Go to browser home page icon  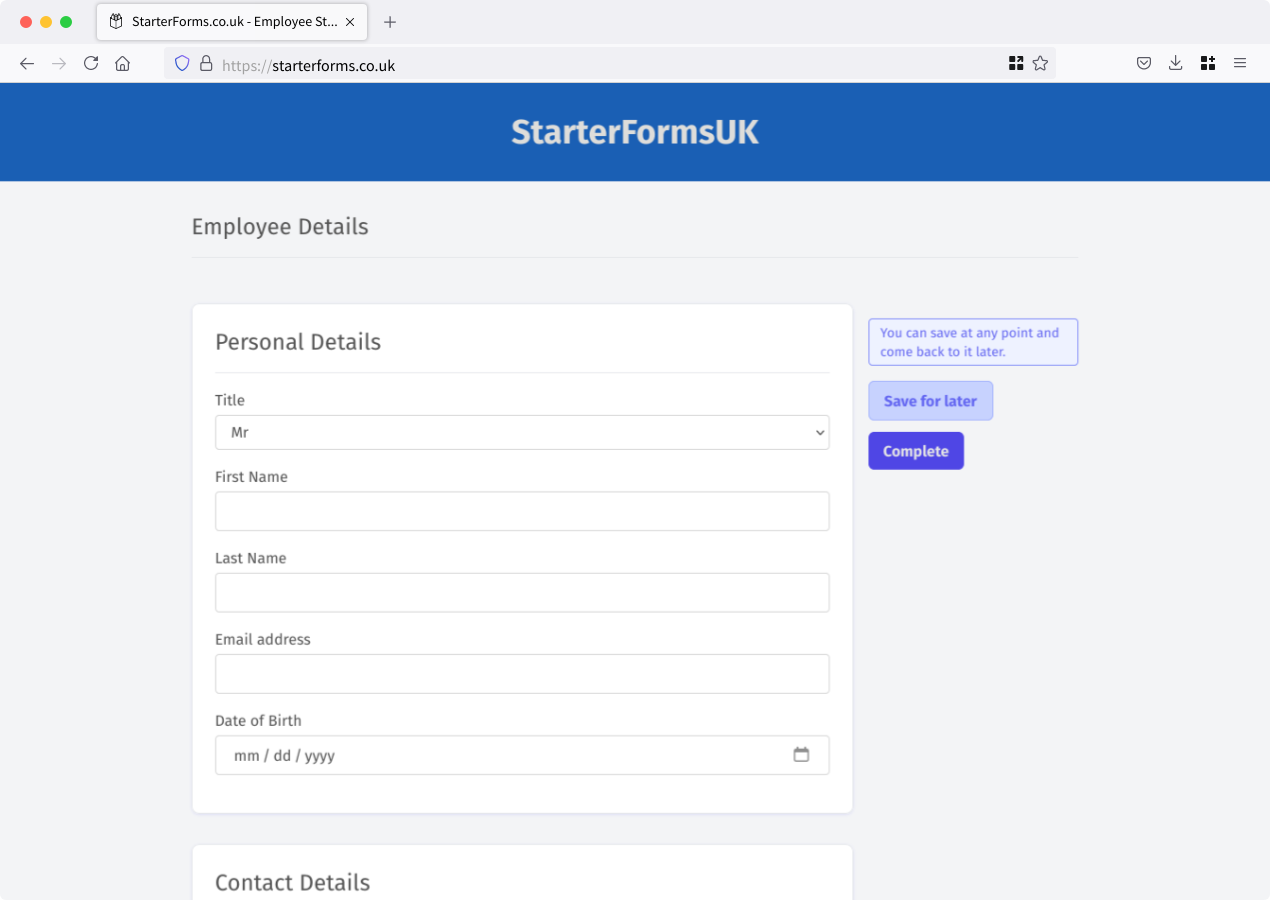point(122,64)
